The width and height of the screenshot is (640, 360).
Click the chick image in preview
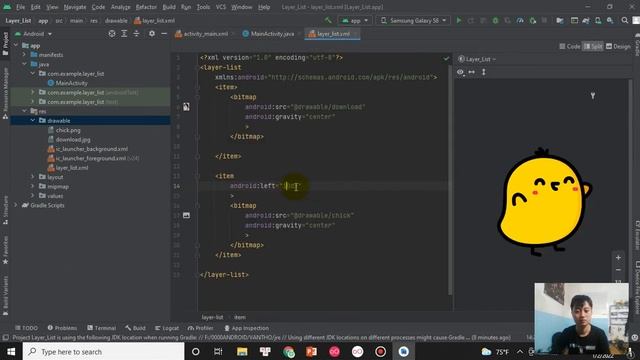point(544,202)
